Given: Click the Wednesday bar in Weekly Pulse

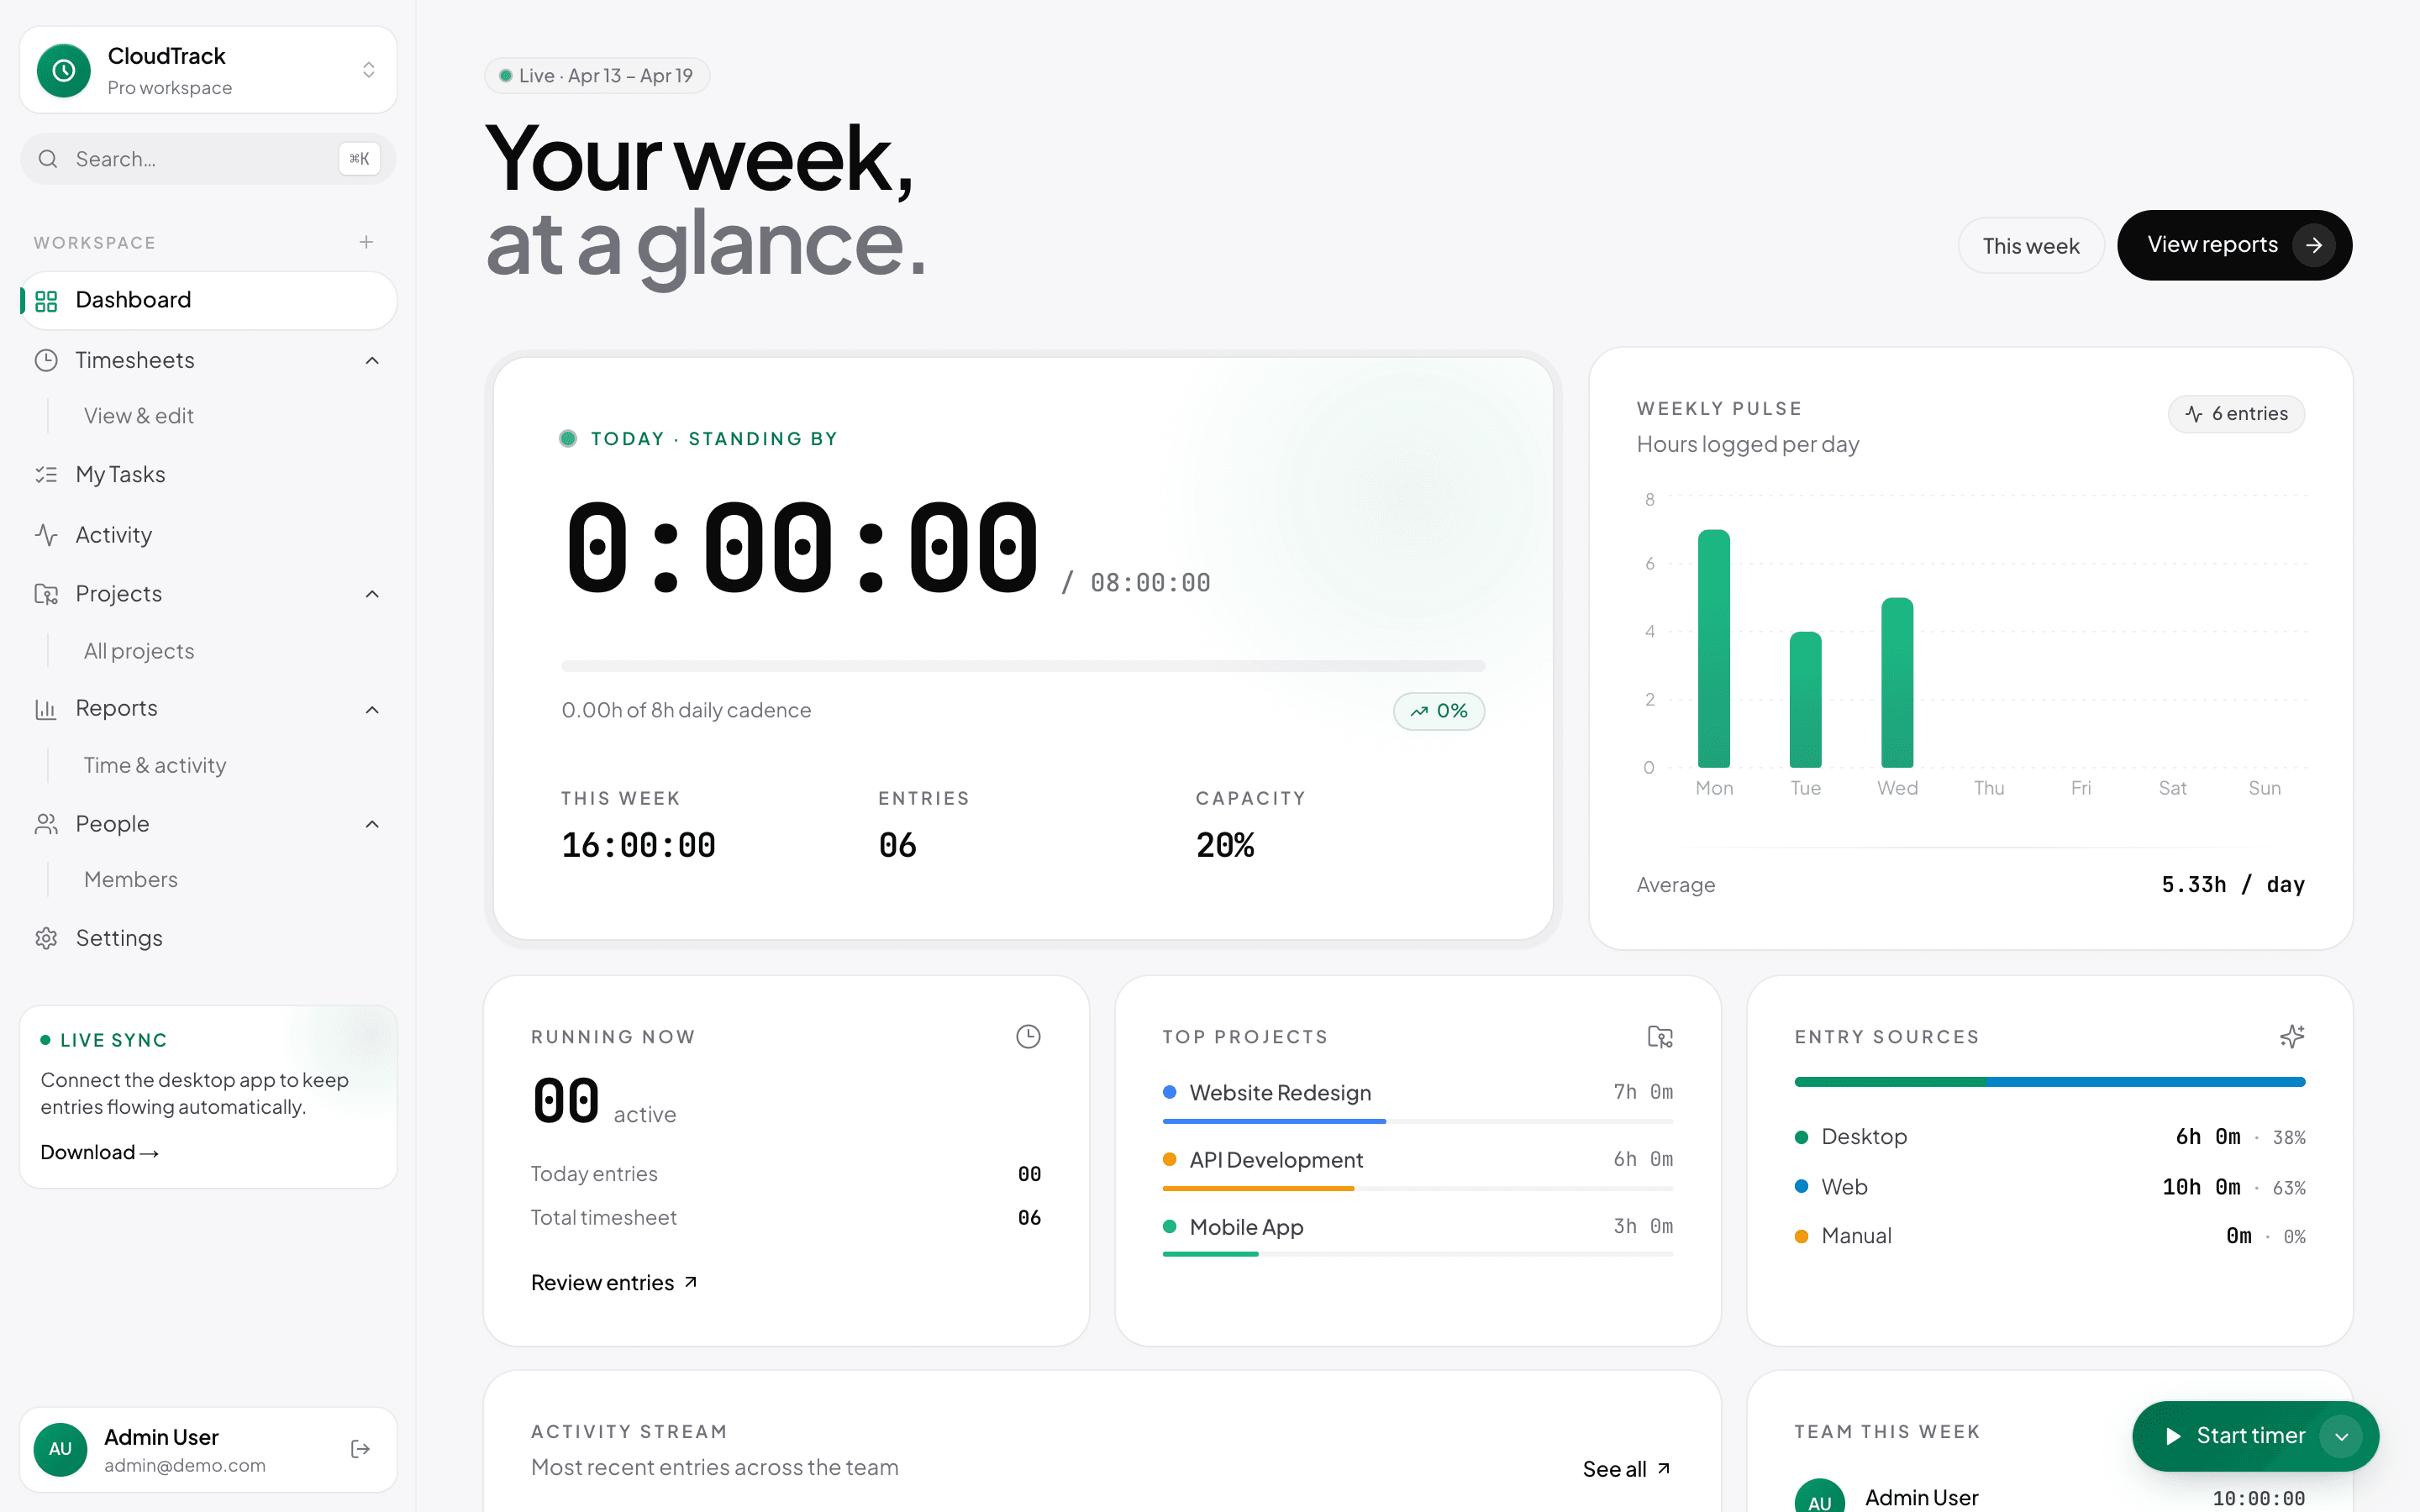Looking at the screenshot, I should [1897, 682].
